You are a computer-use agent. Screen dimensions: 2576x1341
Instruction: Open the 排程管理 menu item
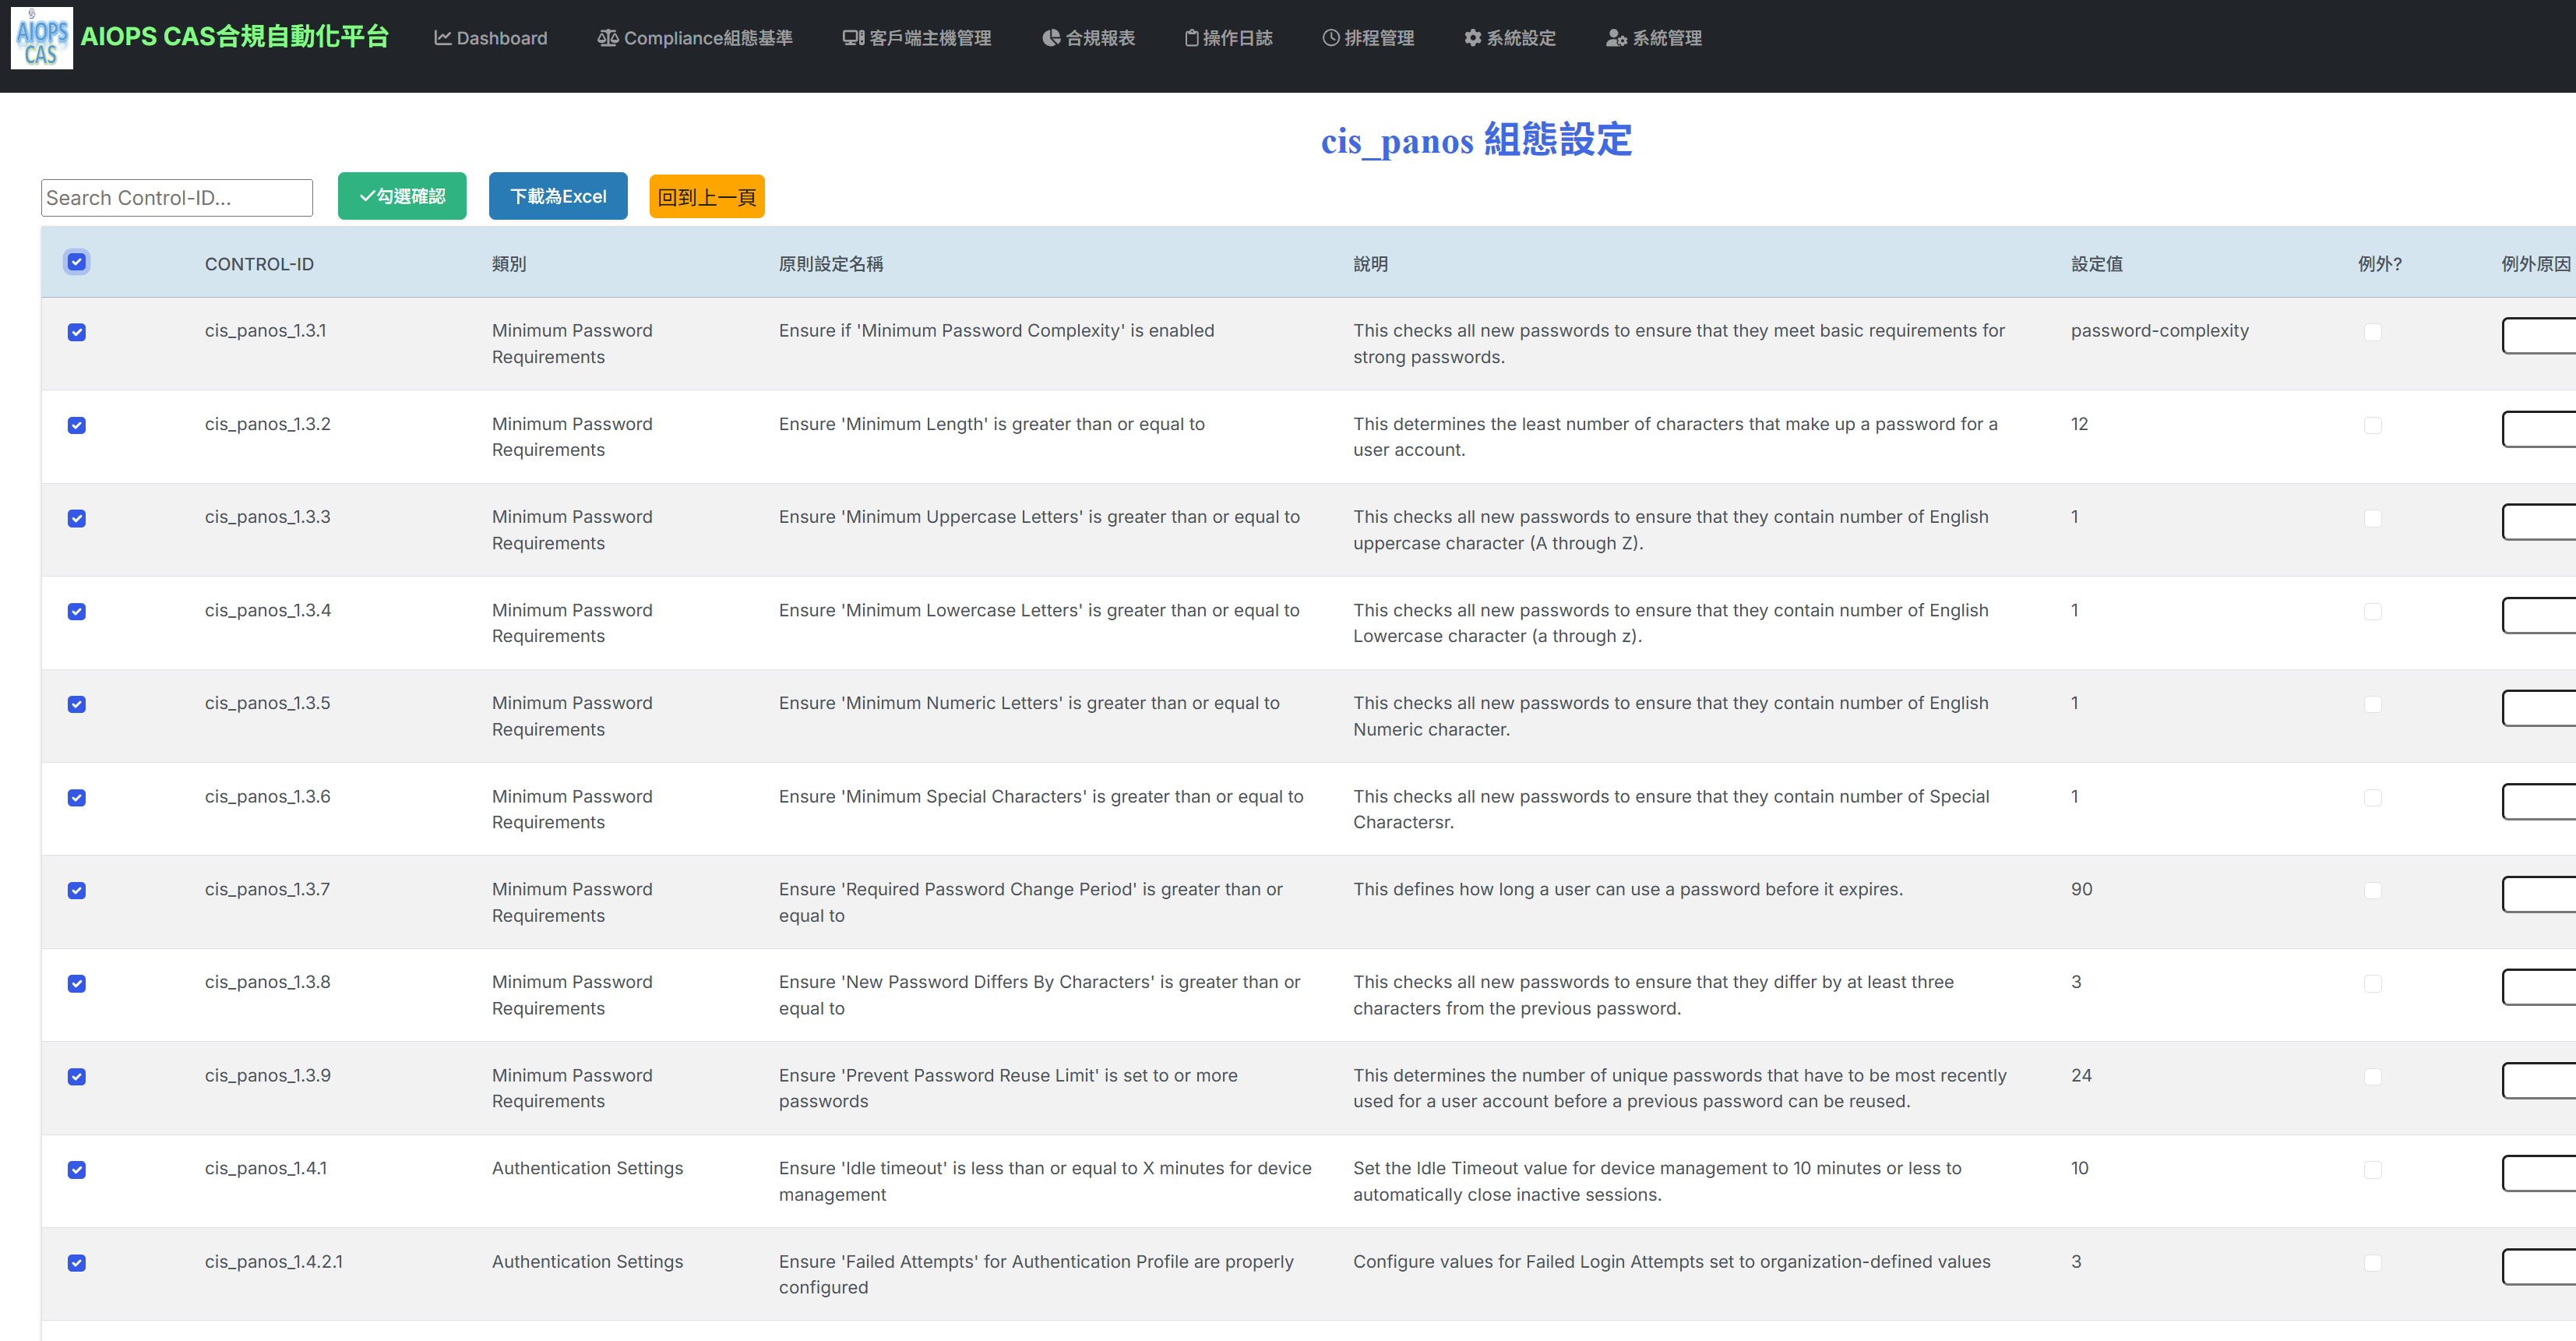point(1378,38)
